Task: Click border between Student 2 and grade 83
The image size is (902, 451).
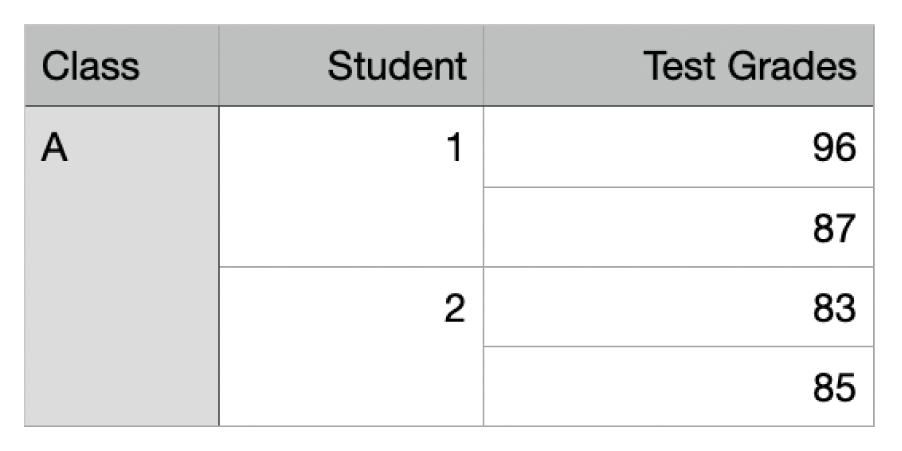Action: [483, 307]
